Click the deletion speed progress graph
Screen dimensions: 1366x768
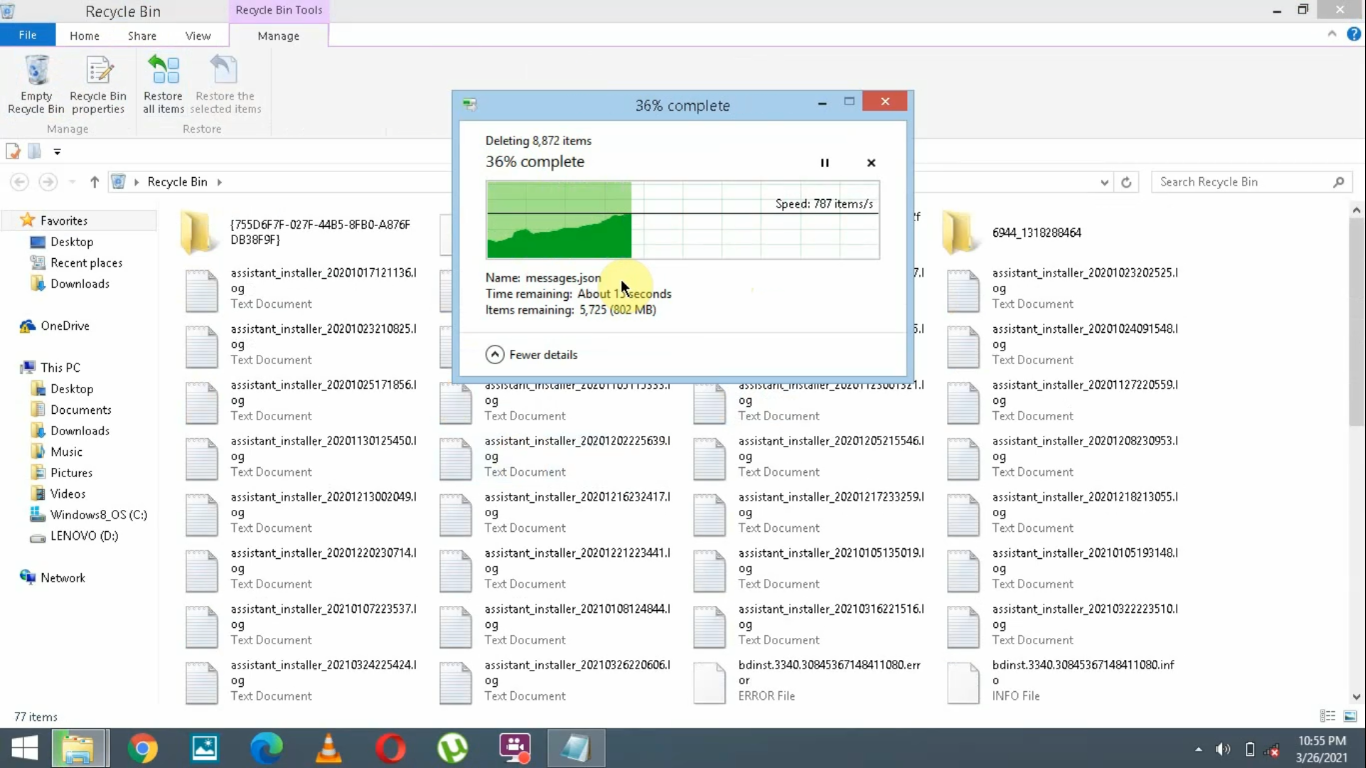[683, 220]
